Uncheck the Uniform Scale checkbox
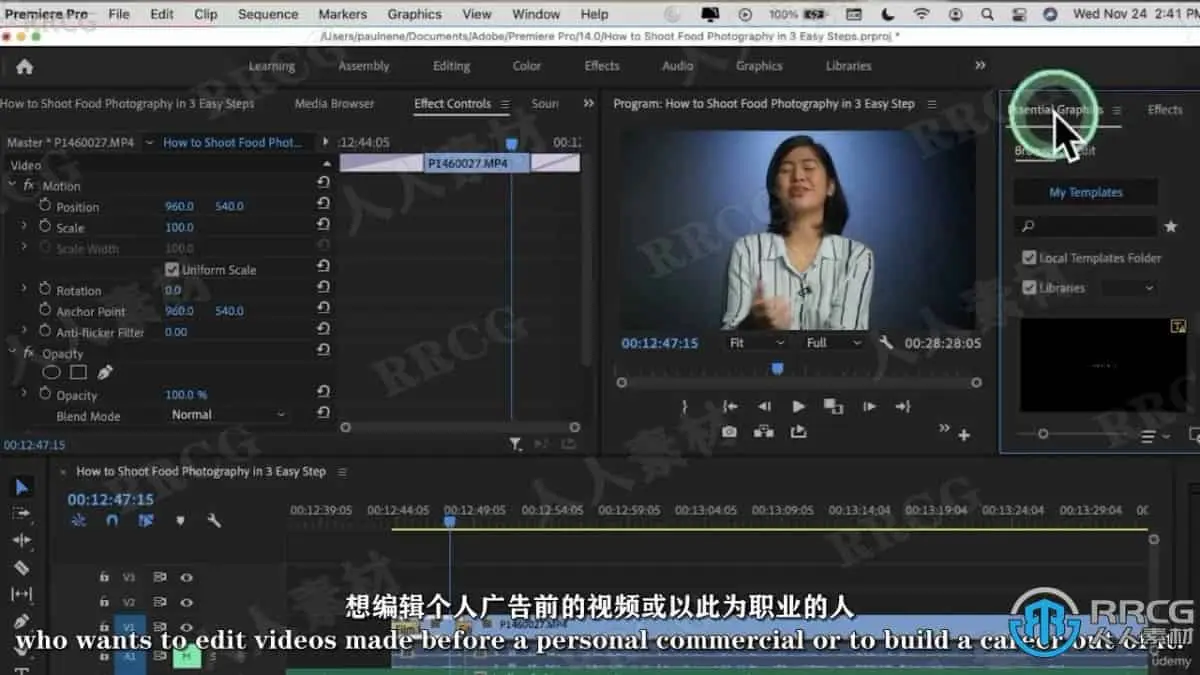The image size is (1200, 675). [171, 269]
